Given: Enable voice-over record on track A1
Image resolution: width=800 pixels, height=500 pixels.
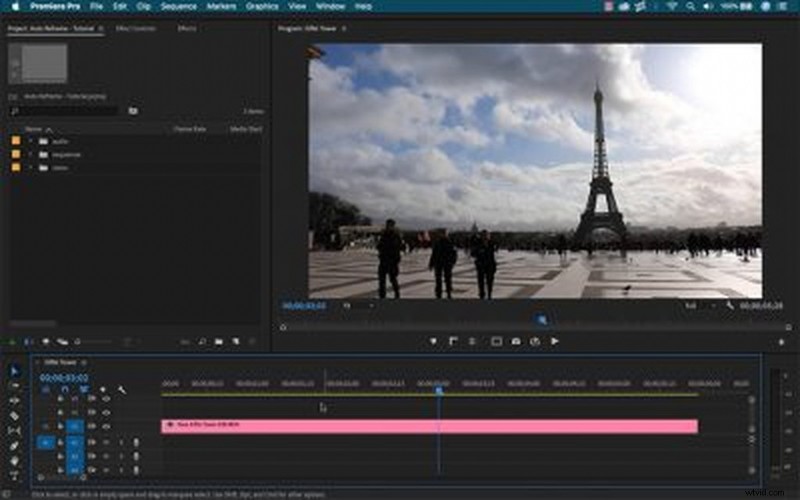Looking at the screenshot, I should click(136, 442).
